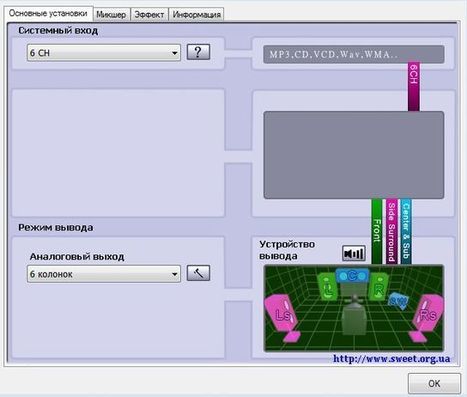Select the front left L speaker

tap(327, 286)
